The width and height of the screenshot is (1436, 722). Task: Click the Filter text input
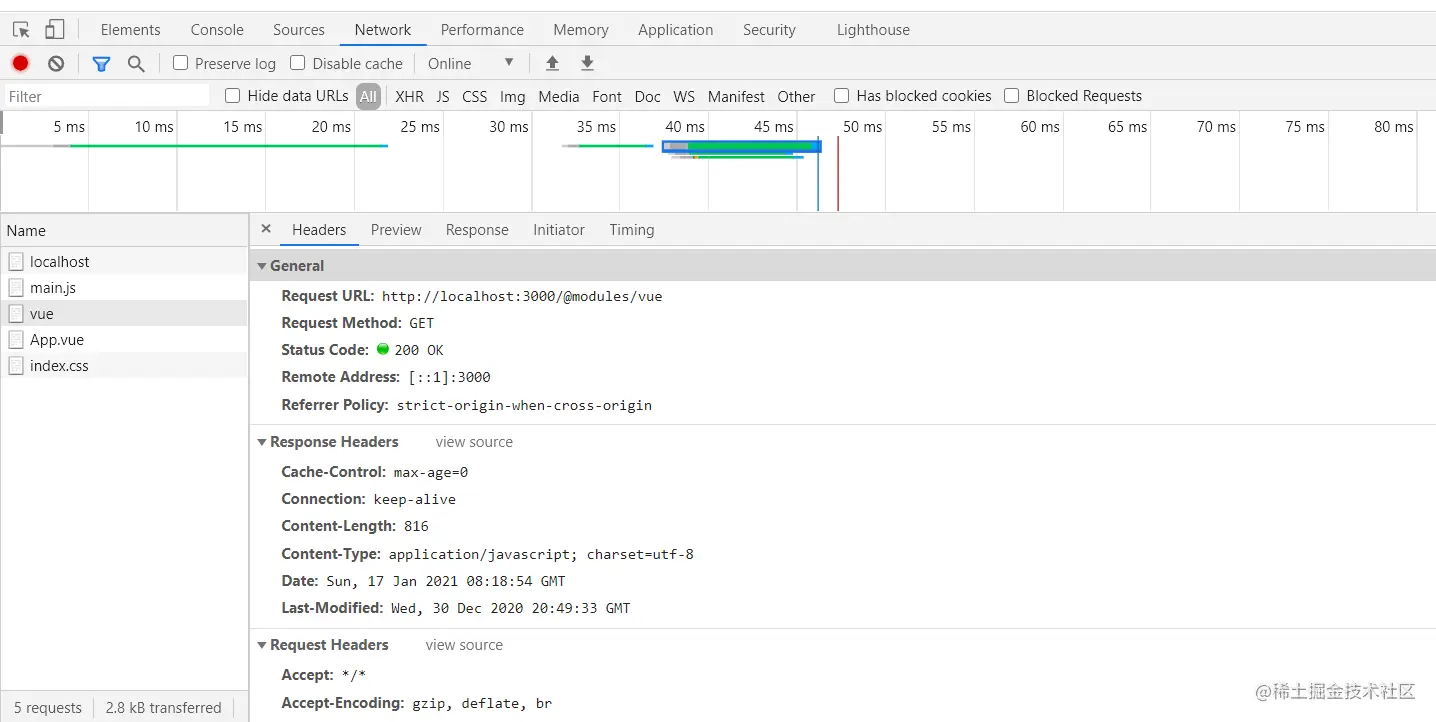107,97
